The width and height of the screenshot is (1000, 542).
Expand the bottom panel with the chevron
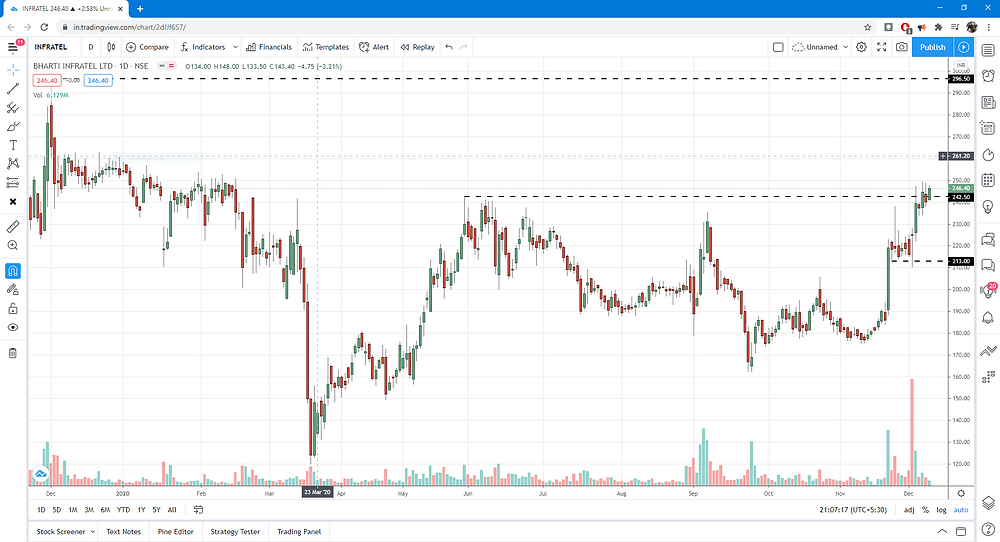click(942, 531)
